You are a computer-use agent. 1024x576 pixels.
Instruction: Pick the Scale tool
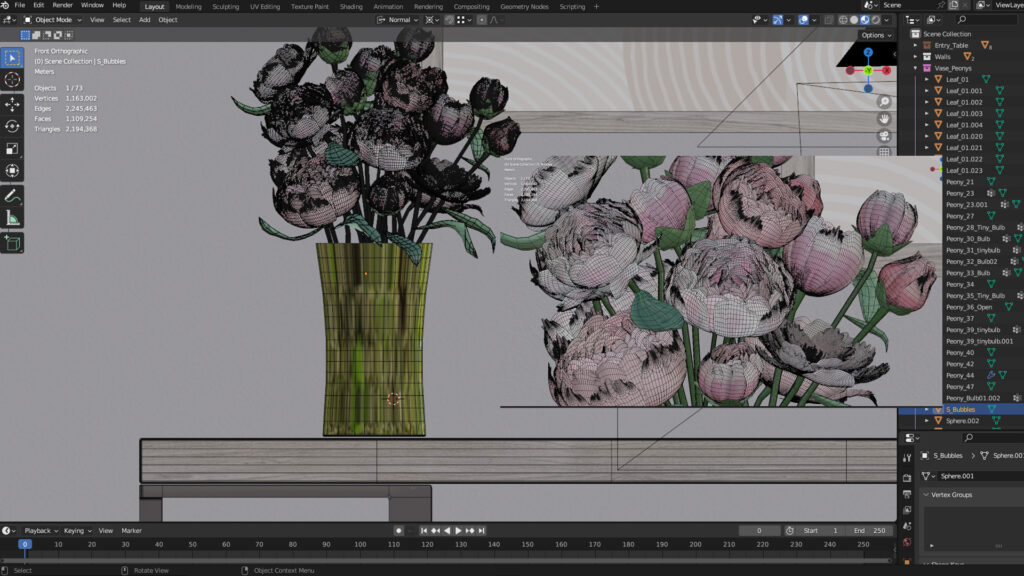click(13, 148)
